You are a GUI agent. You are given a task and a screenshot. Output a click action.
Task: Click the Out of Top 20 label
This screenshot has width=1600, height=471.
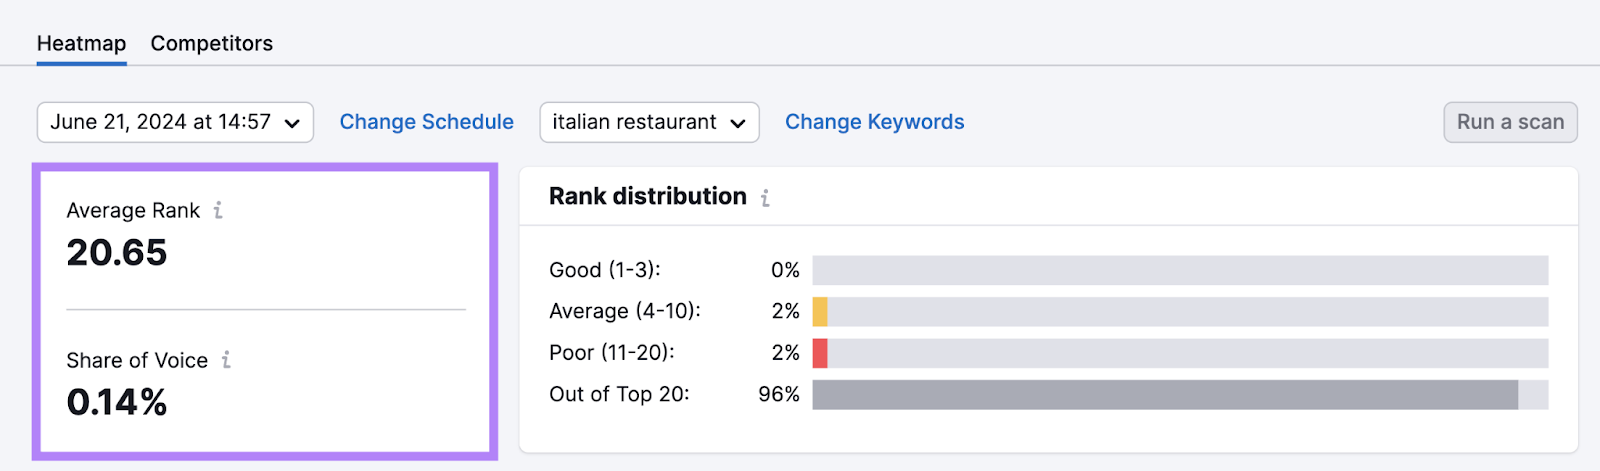pyautogui.click(x=619, y=395)
